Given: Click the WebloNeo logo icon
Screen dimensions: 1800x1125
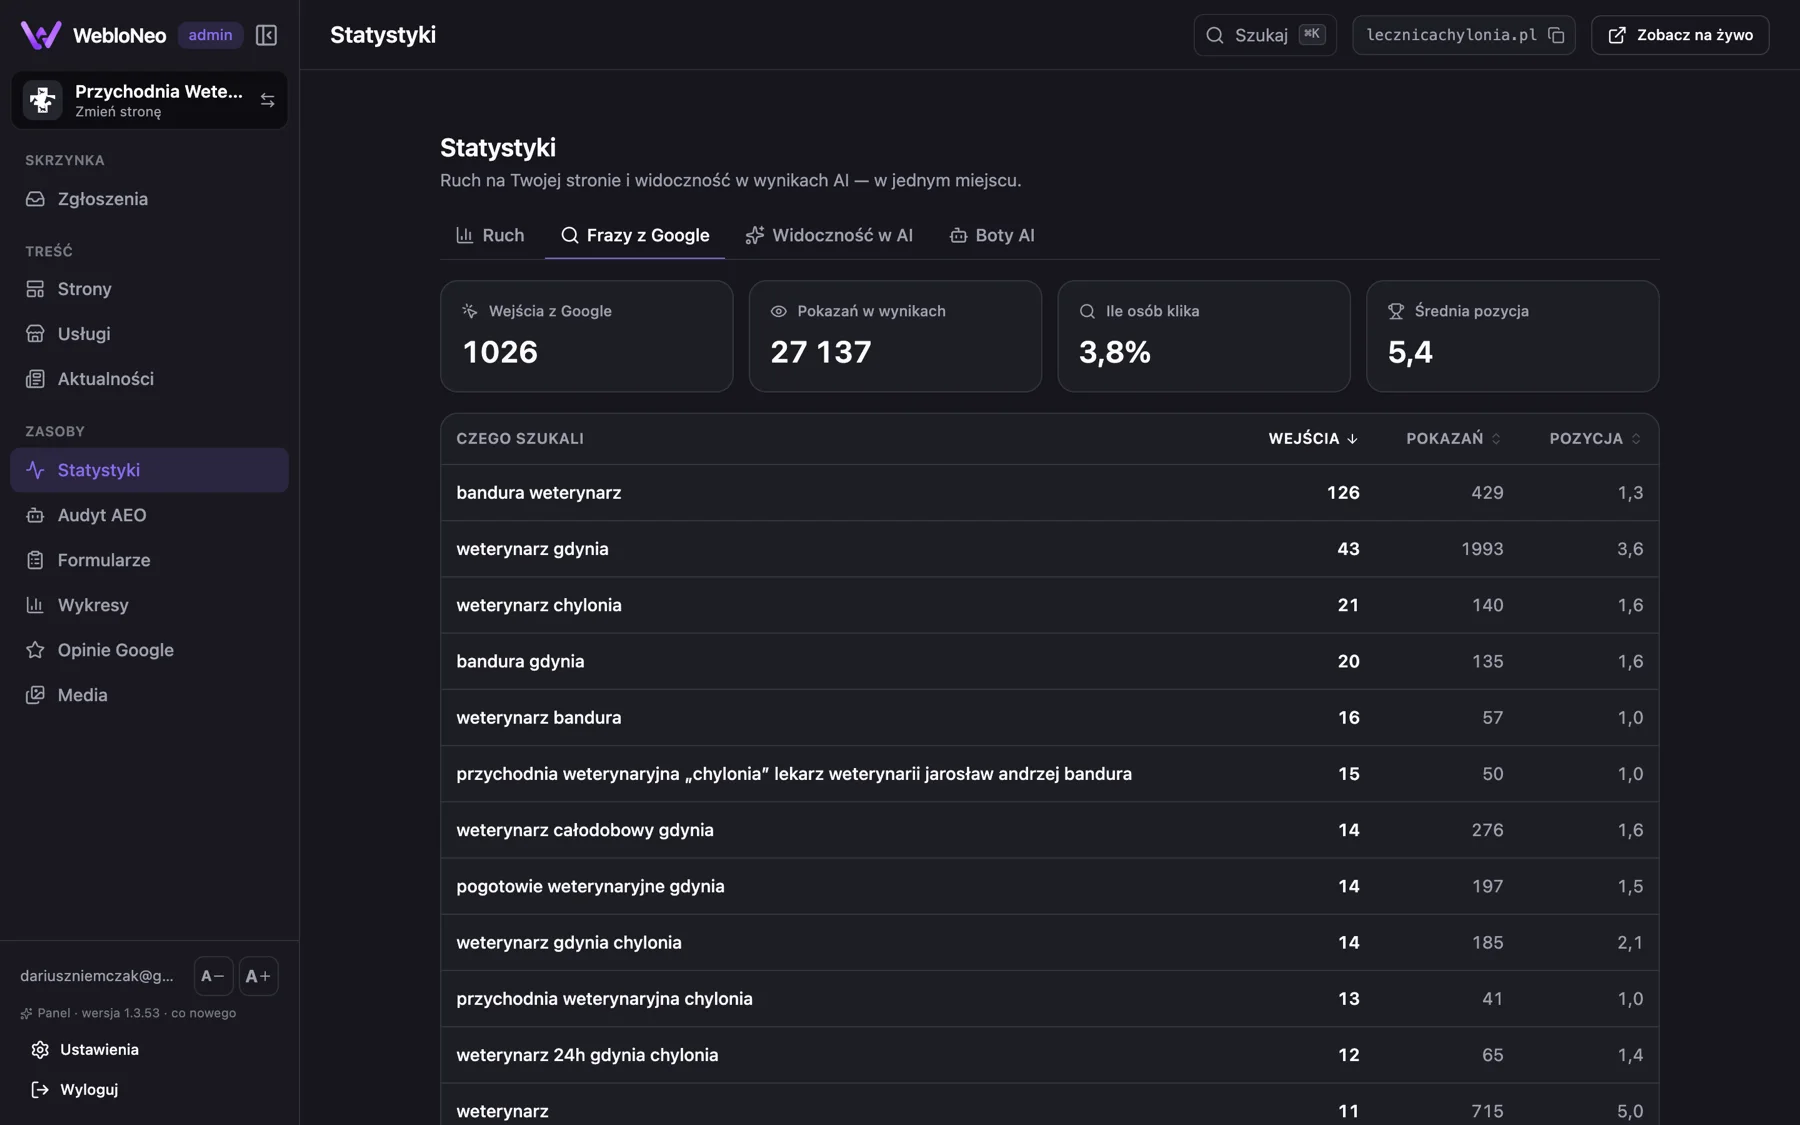Looking at the screenshot, I should (x=41, y=35).
